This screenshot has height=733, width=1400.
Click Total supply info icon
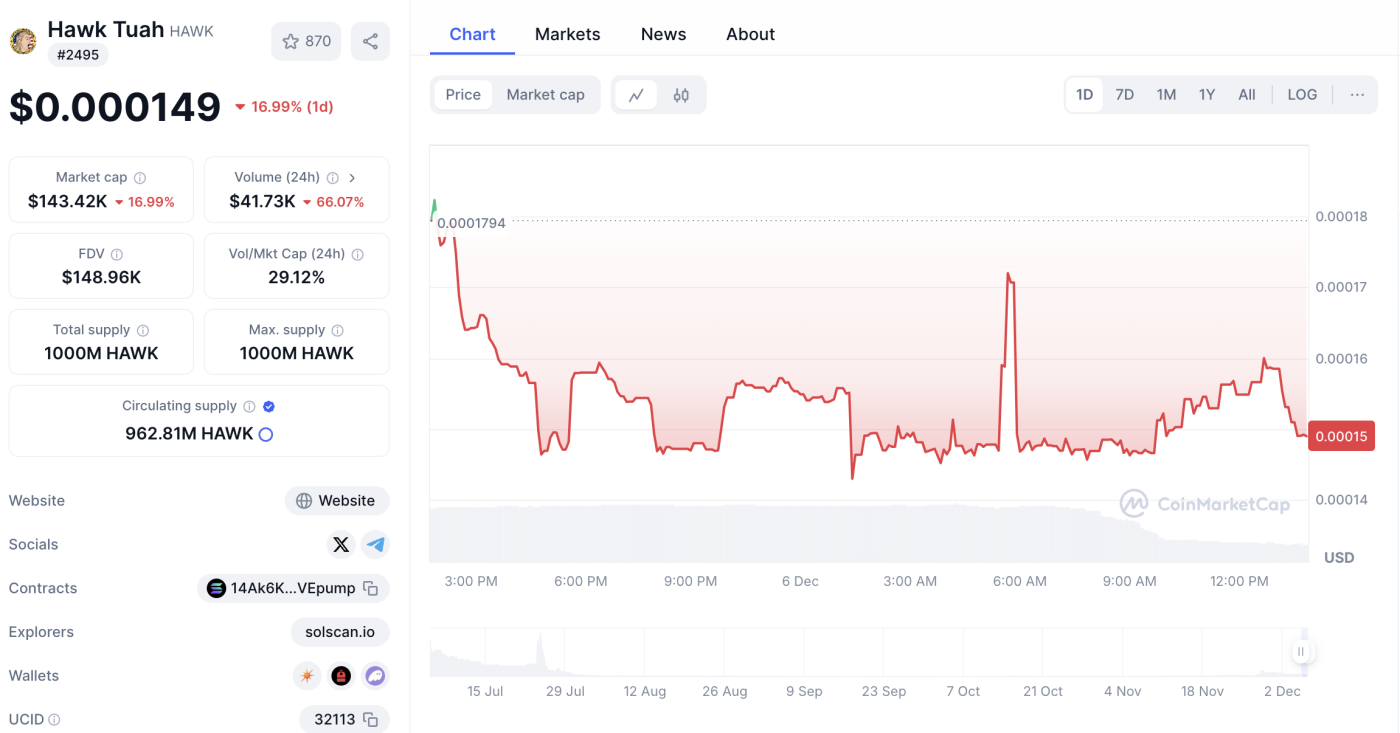click(143, 331)
